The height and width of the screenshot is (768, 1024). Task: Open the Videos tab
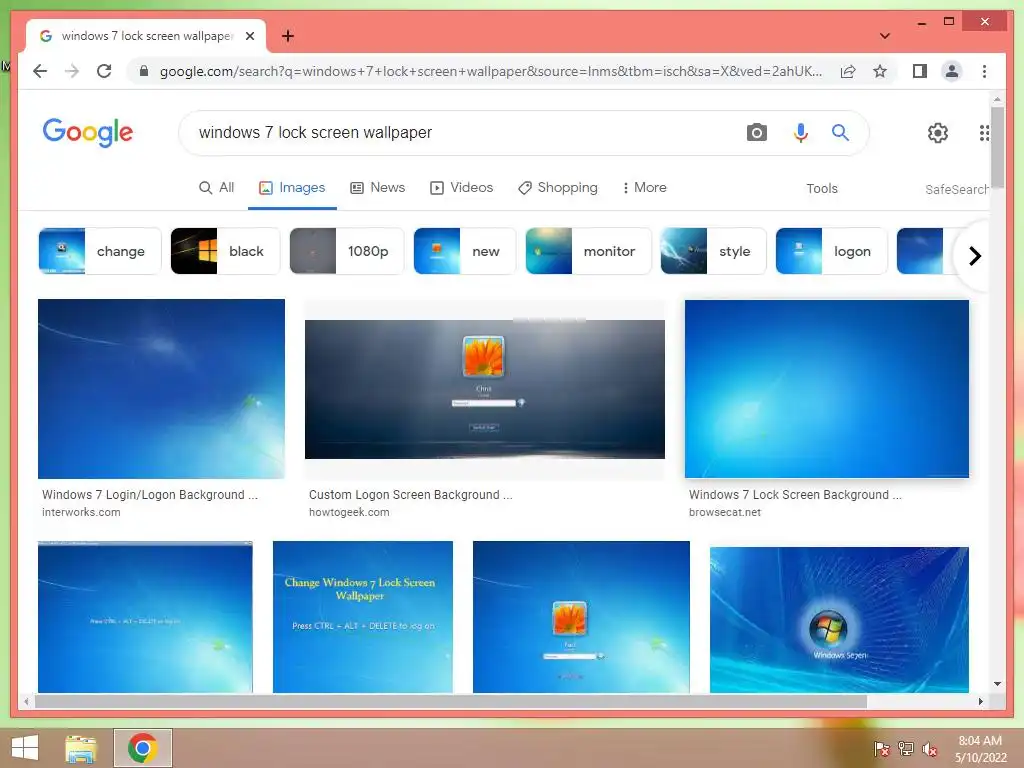pyautogui.click(x=461, y=188)
